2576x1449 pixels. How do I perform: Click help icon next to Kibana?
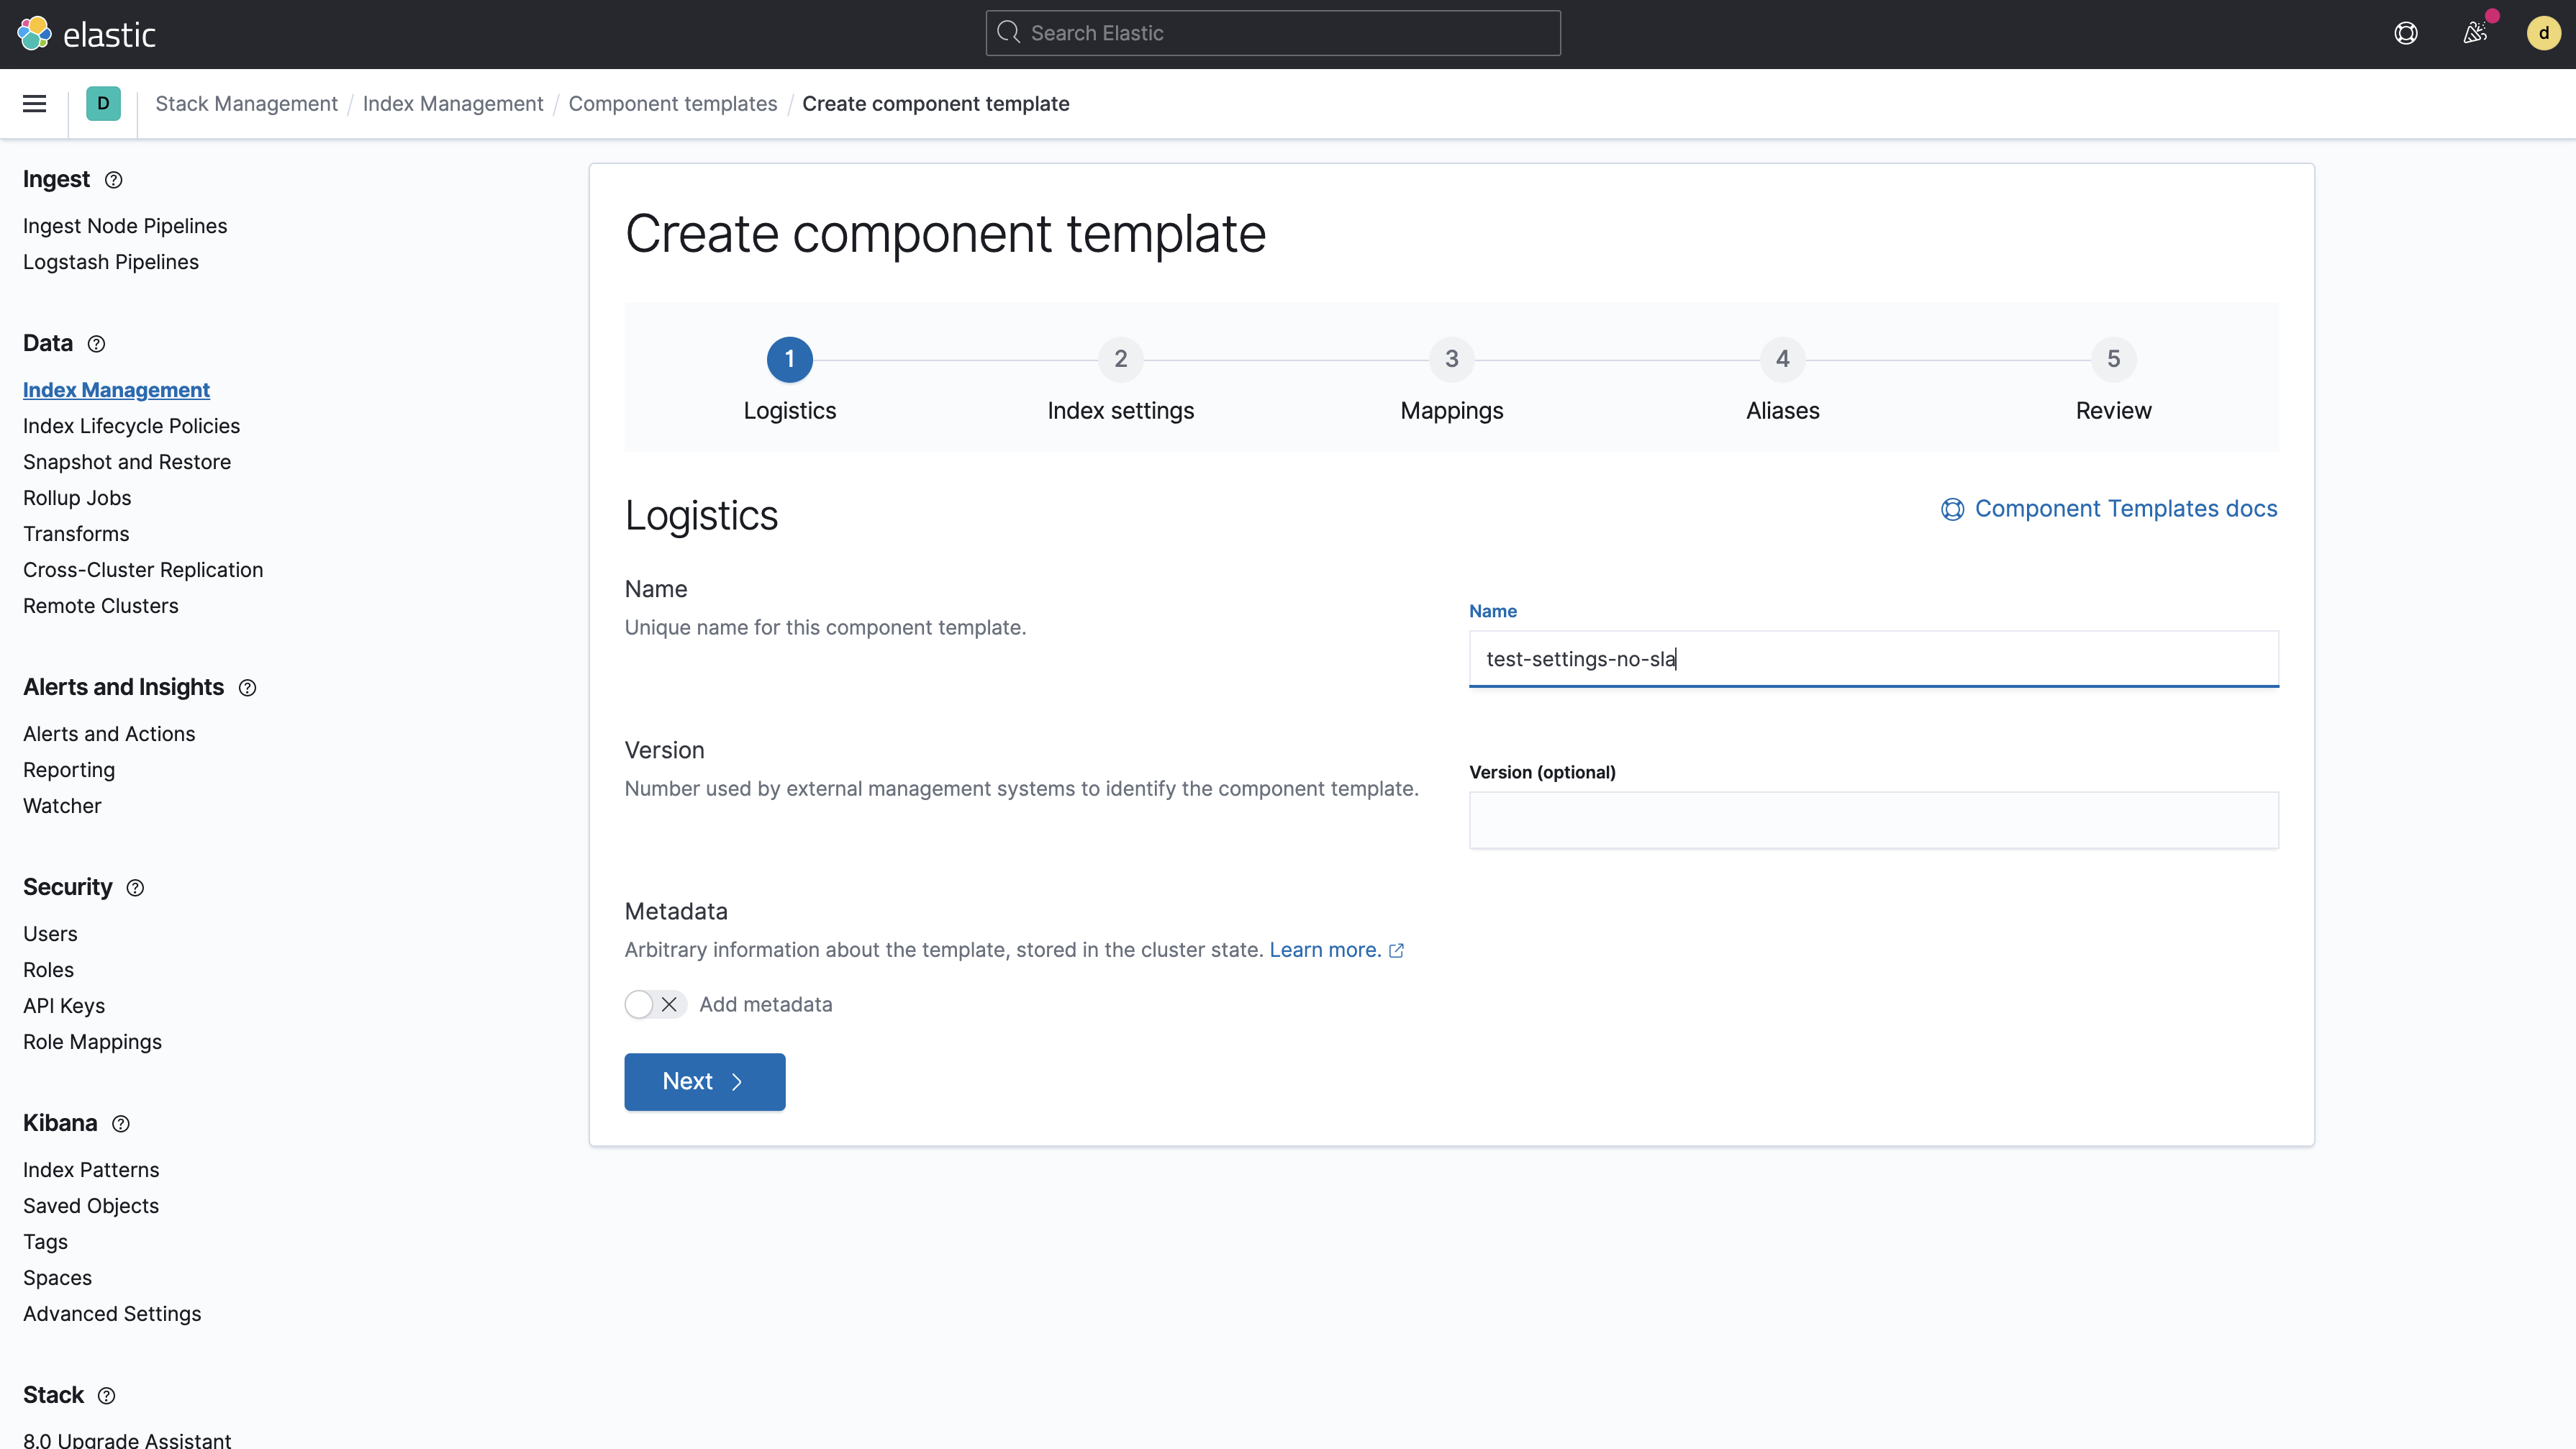[x=121, y=1124]
